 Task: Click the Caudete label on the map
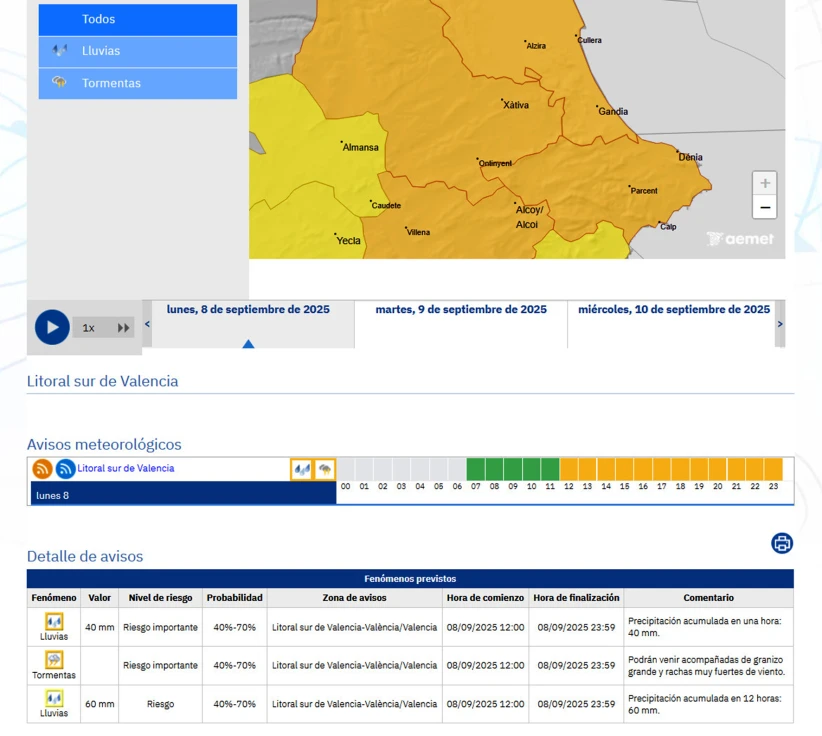click(x=386, y=205)
